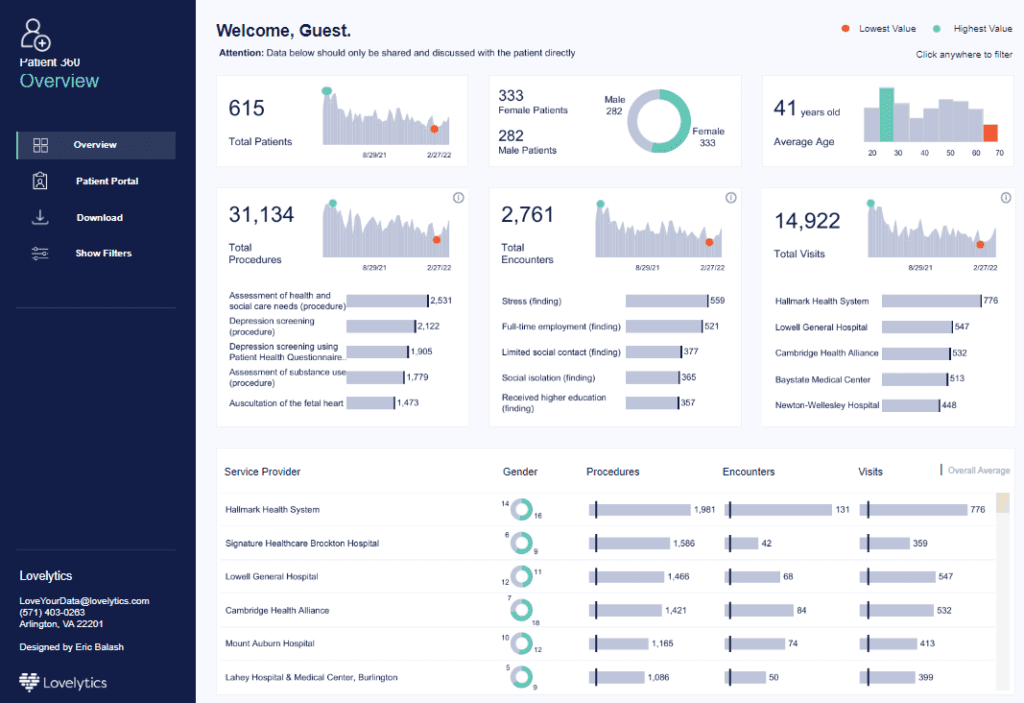Click the Patient Portal badge icon
Image resolution: width=1024 pixels, height=703 pixels.
40,181
